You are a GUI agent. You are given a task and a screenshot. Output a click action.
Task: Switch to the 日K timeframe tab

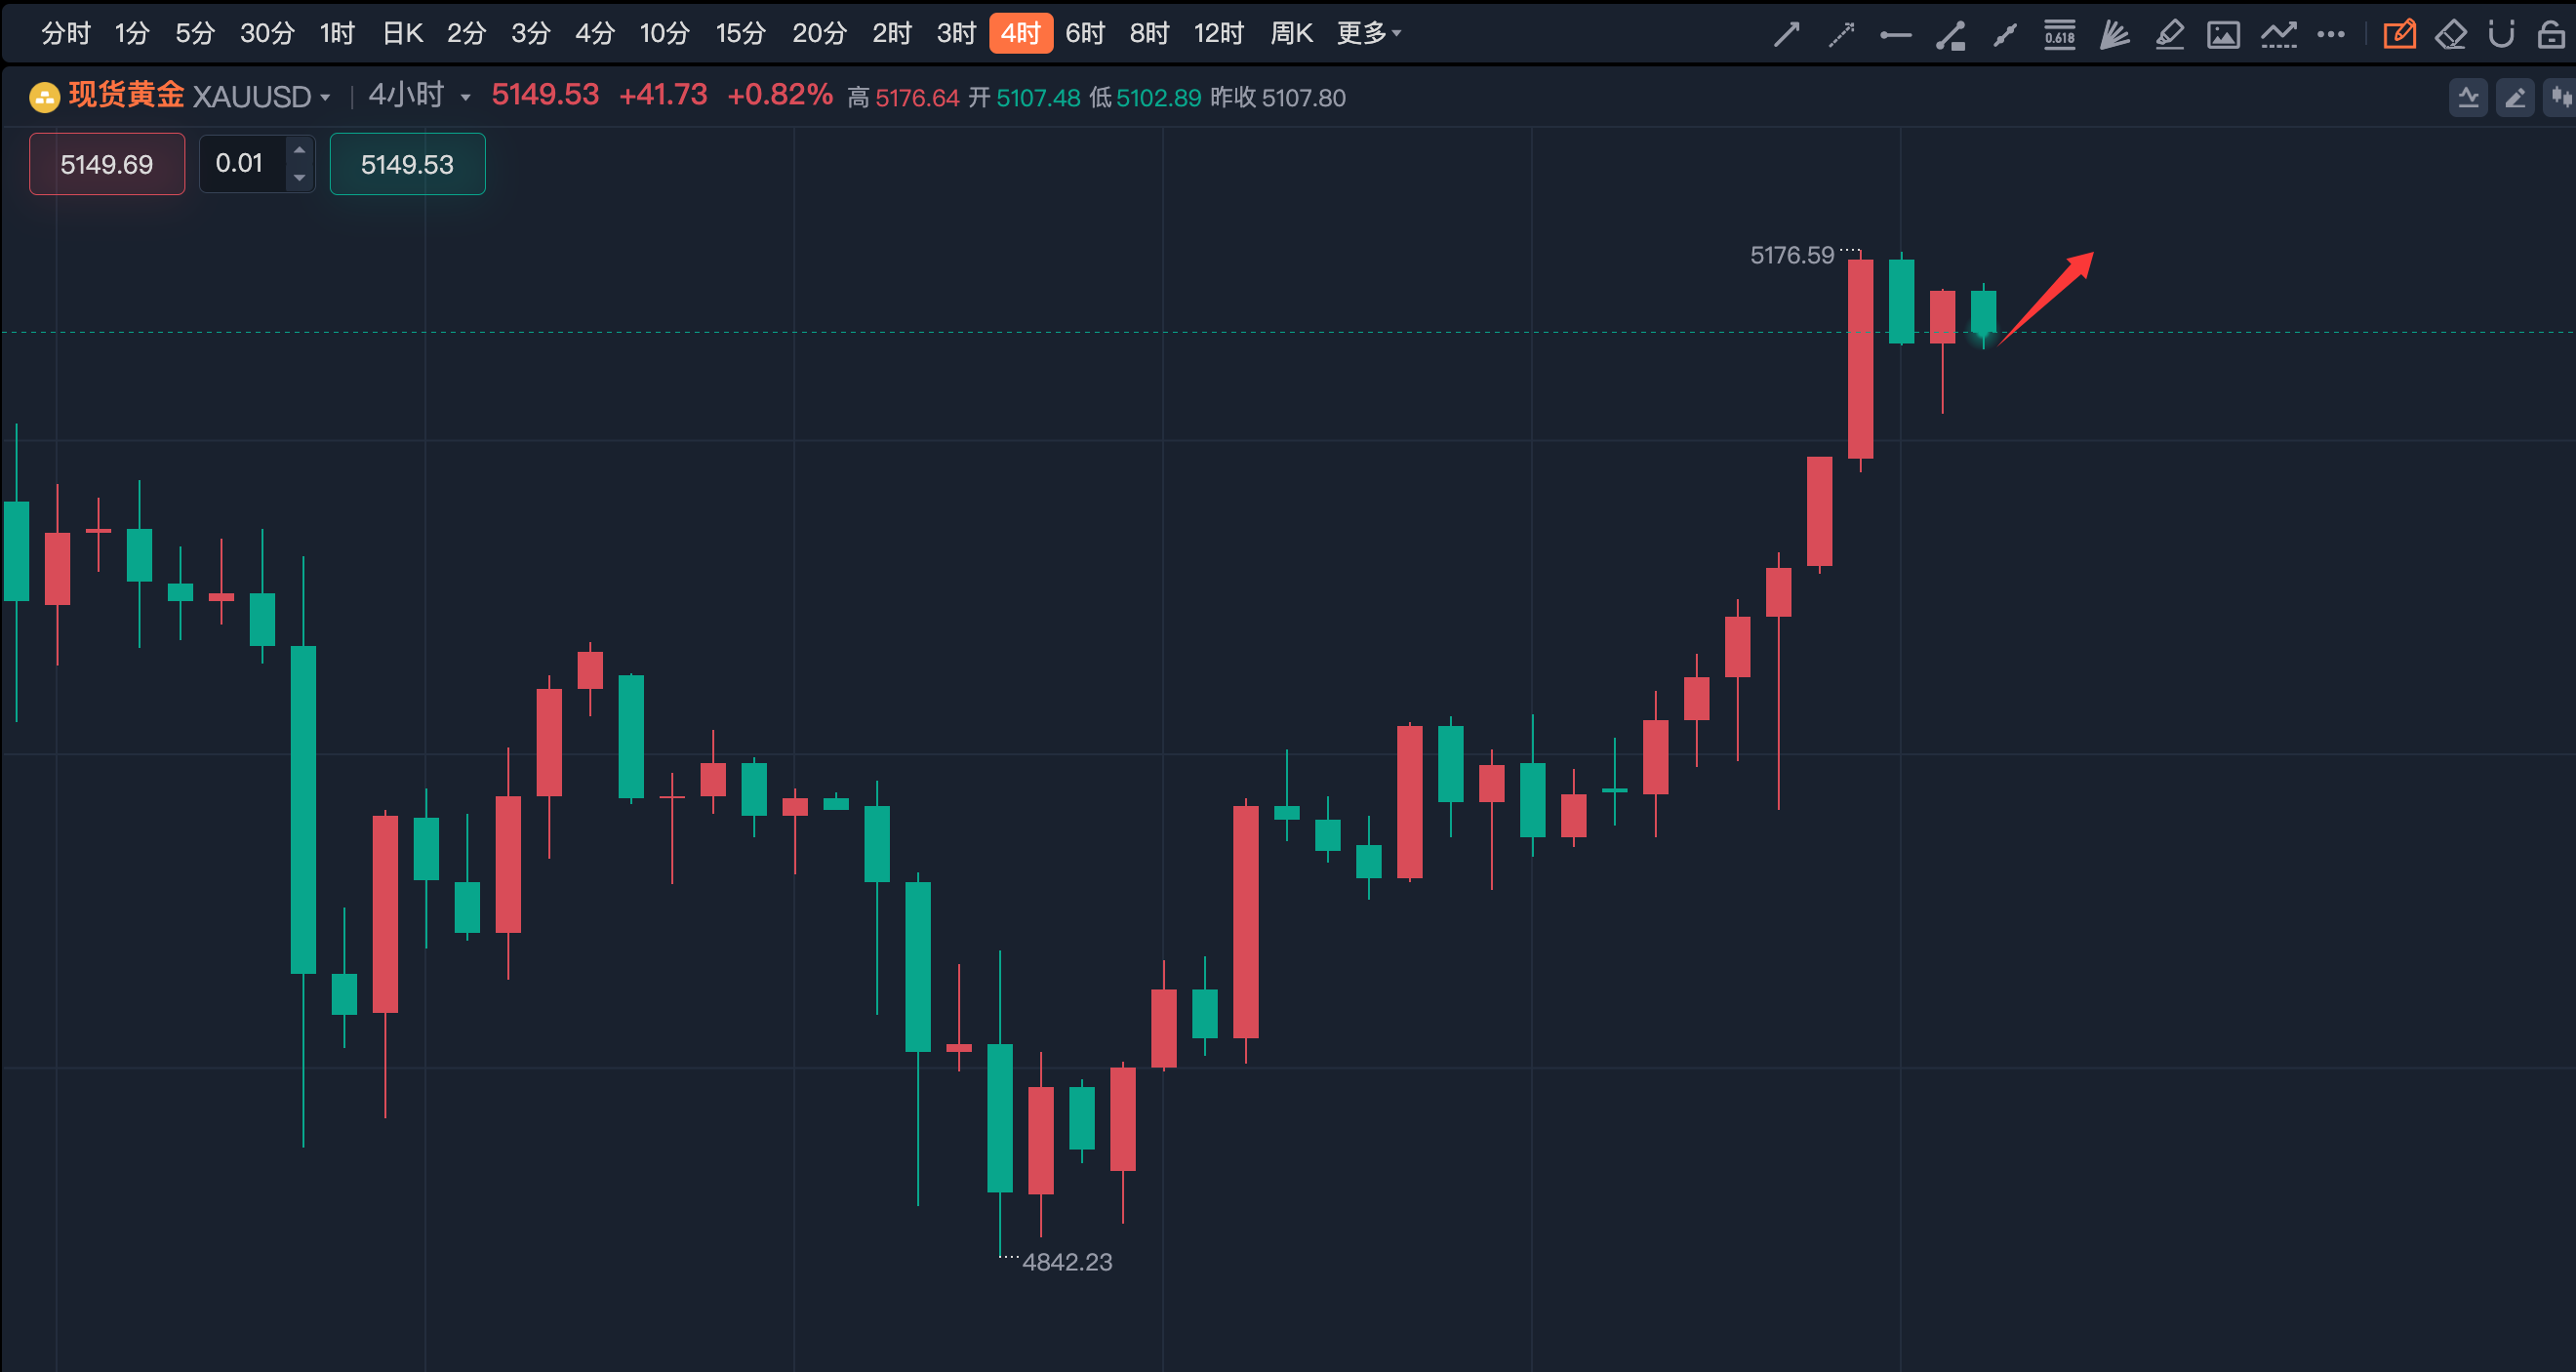tap(402, 33)
